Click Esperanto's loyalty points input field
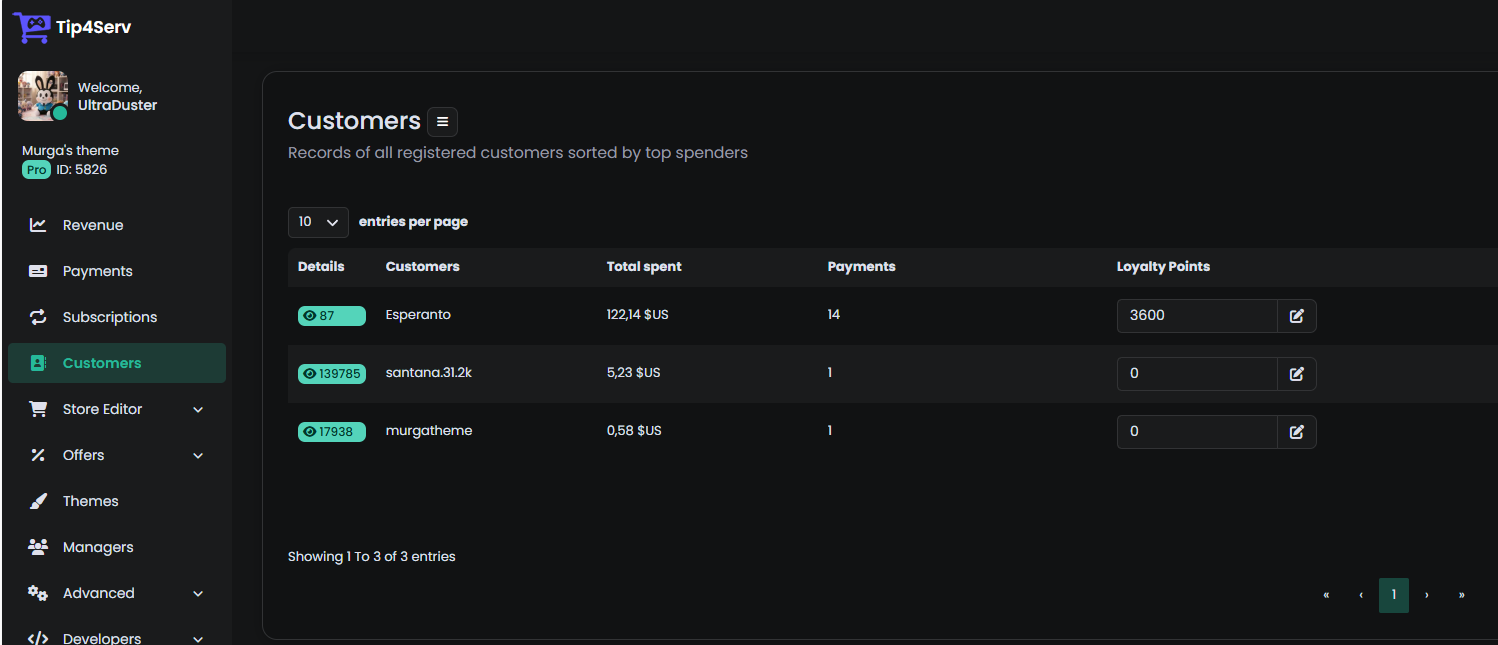 1197,316
